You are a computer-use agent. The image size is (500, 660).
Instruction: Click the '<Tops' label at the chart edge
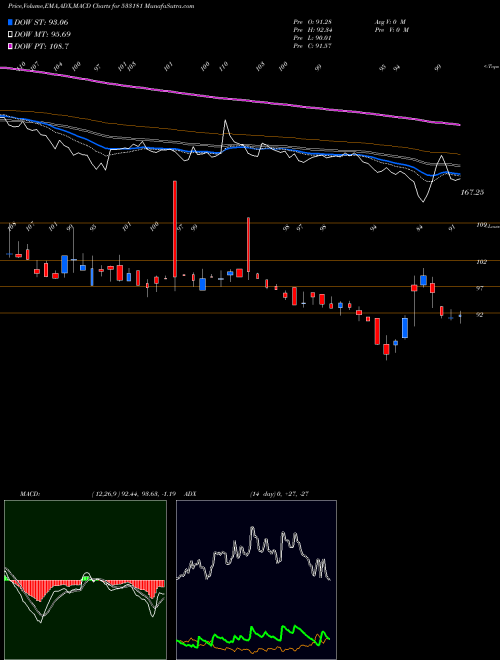click(x=491, y=67)
